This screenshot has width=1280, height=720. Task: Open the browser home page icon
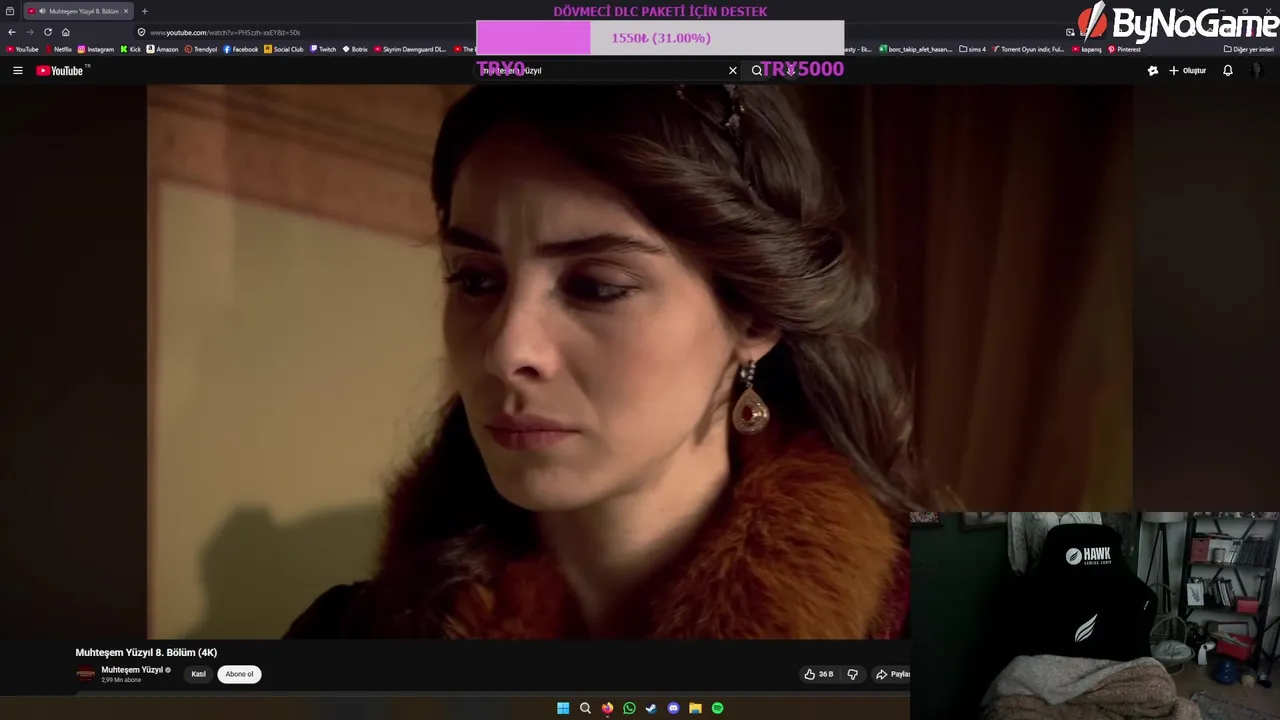(x=66, y=32)
